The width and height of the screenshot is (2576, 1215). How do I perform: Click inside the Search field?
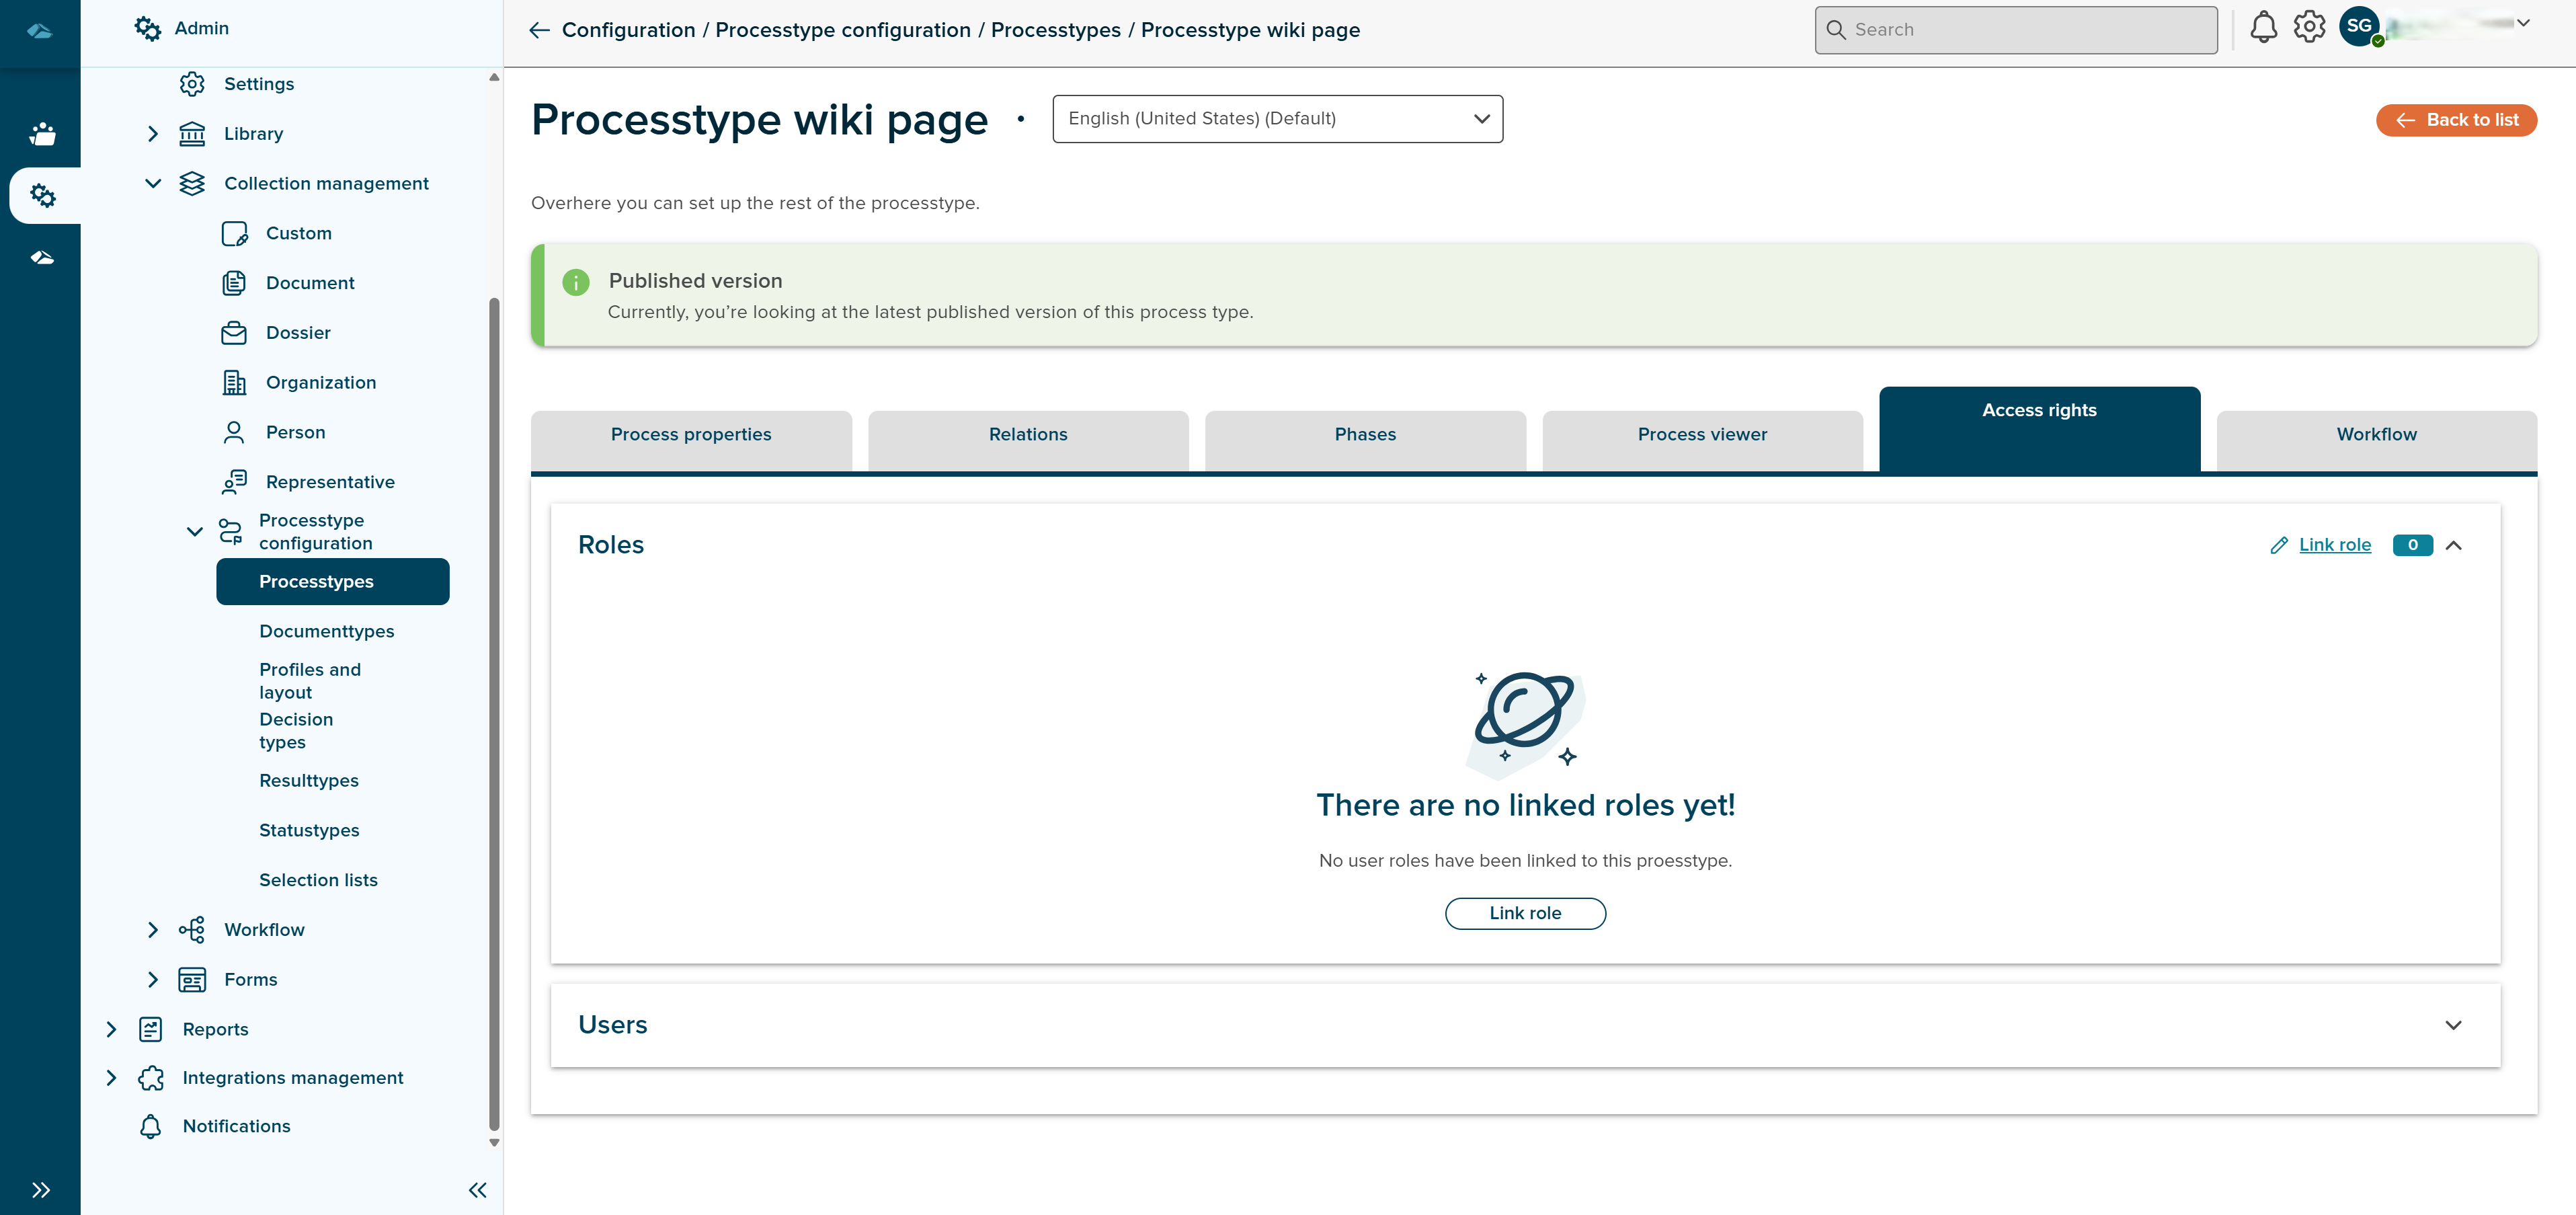(2015, 29)
